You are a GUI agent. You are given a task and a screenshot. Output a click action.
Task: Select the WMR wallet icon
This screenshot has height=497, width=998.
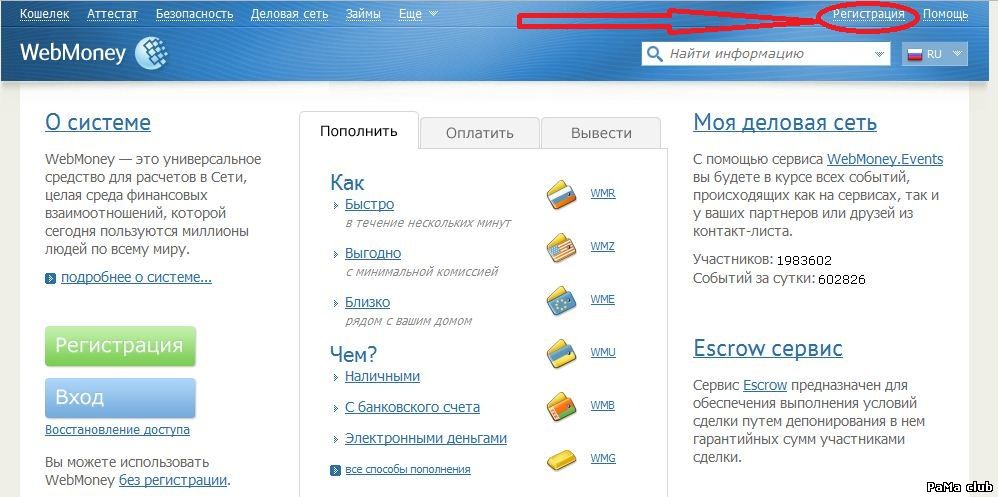click(x=561, y=195)
